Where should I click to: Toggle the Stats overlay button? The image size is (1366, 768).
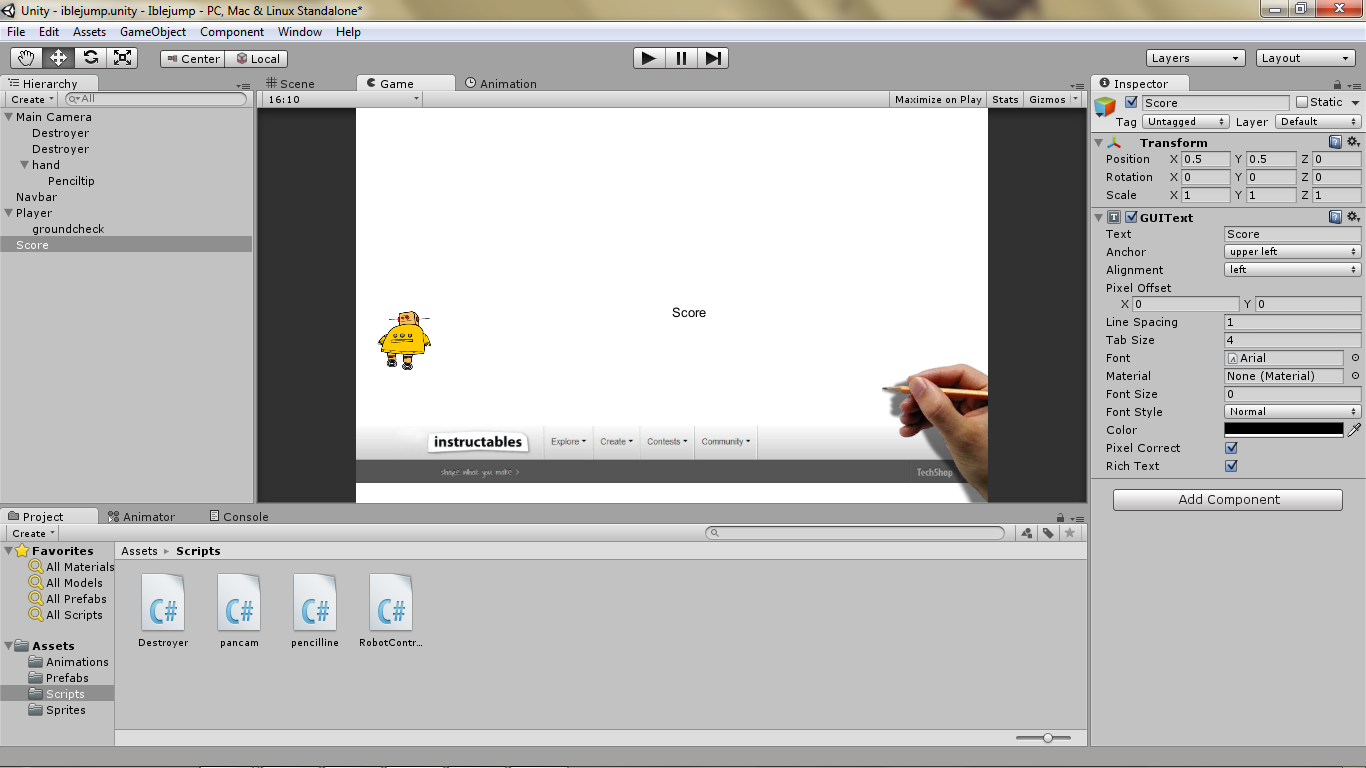(x=1005, y=99)
